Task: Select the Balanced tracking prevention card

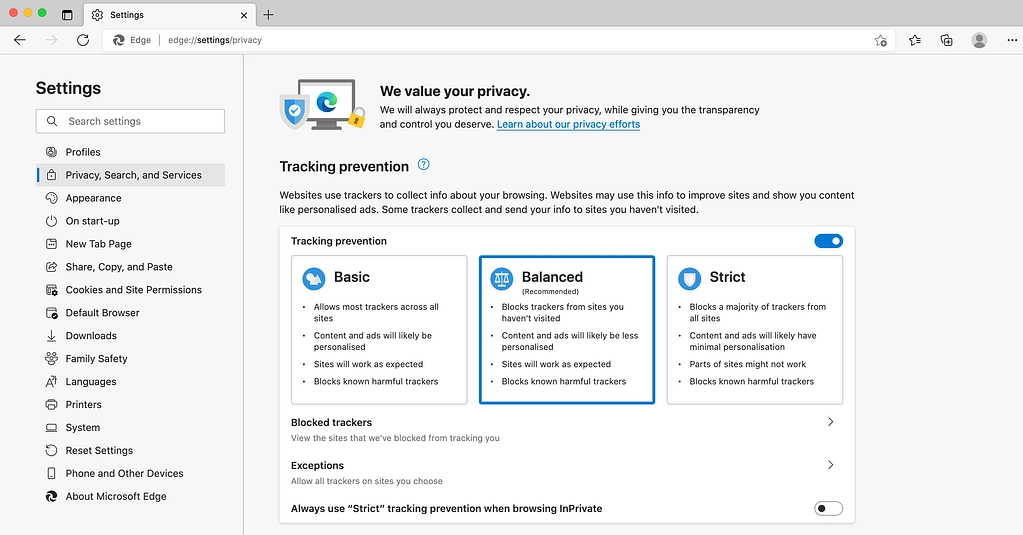Action: pyautogui.click(x=567, y=329)
